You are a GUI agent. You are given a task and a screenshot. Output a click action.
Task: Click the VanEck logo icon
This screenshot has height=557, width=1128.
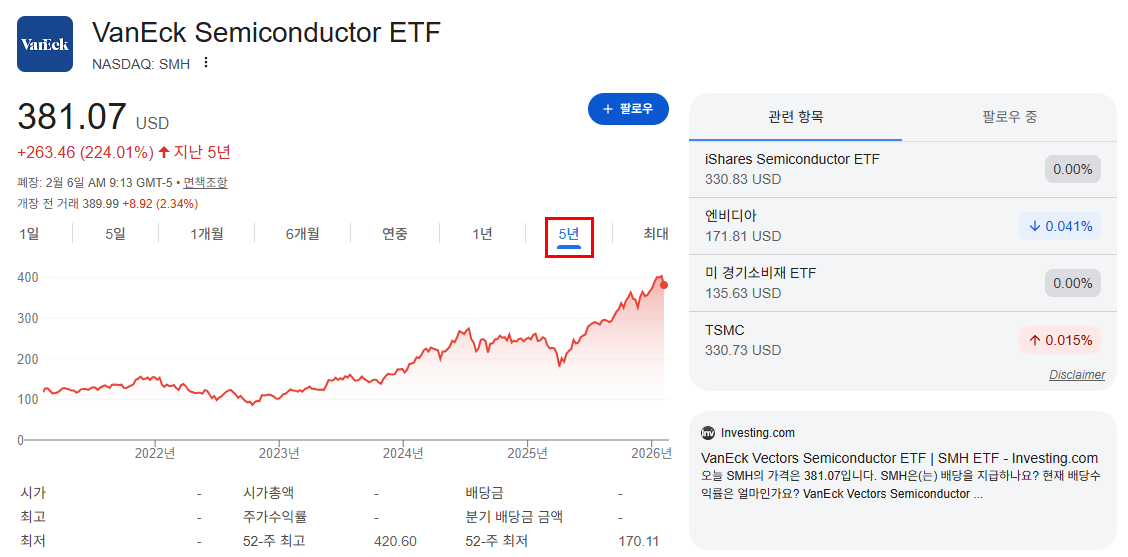pyautogui.click(x=45, y=44)
